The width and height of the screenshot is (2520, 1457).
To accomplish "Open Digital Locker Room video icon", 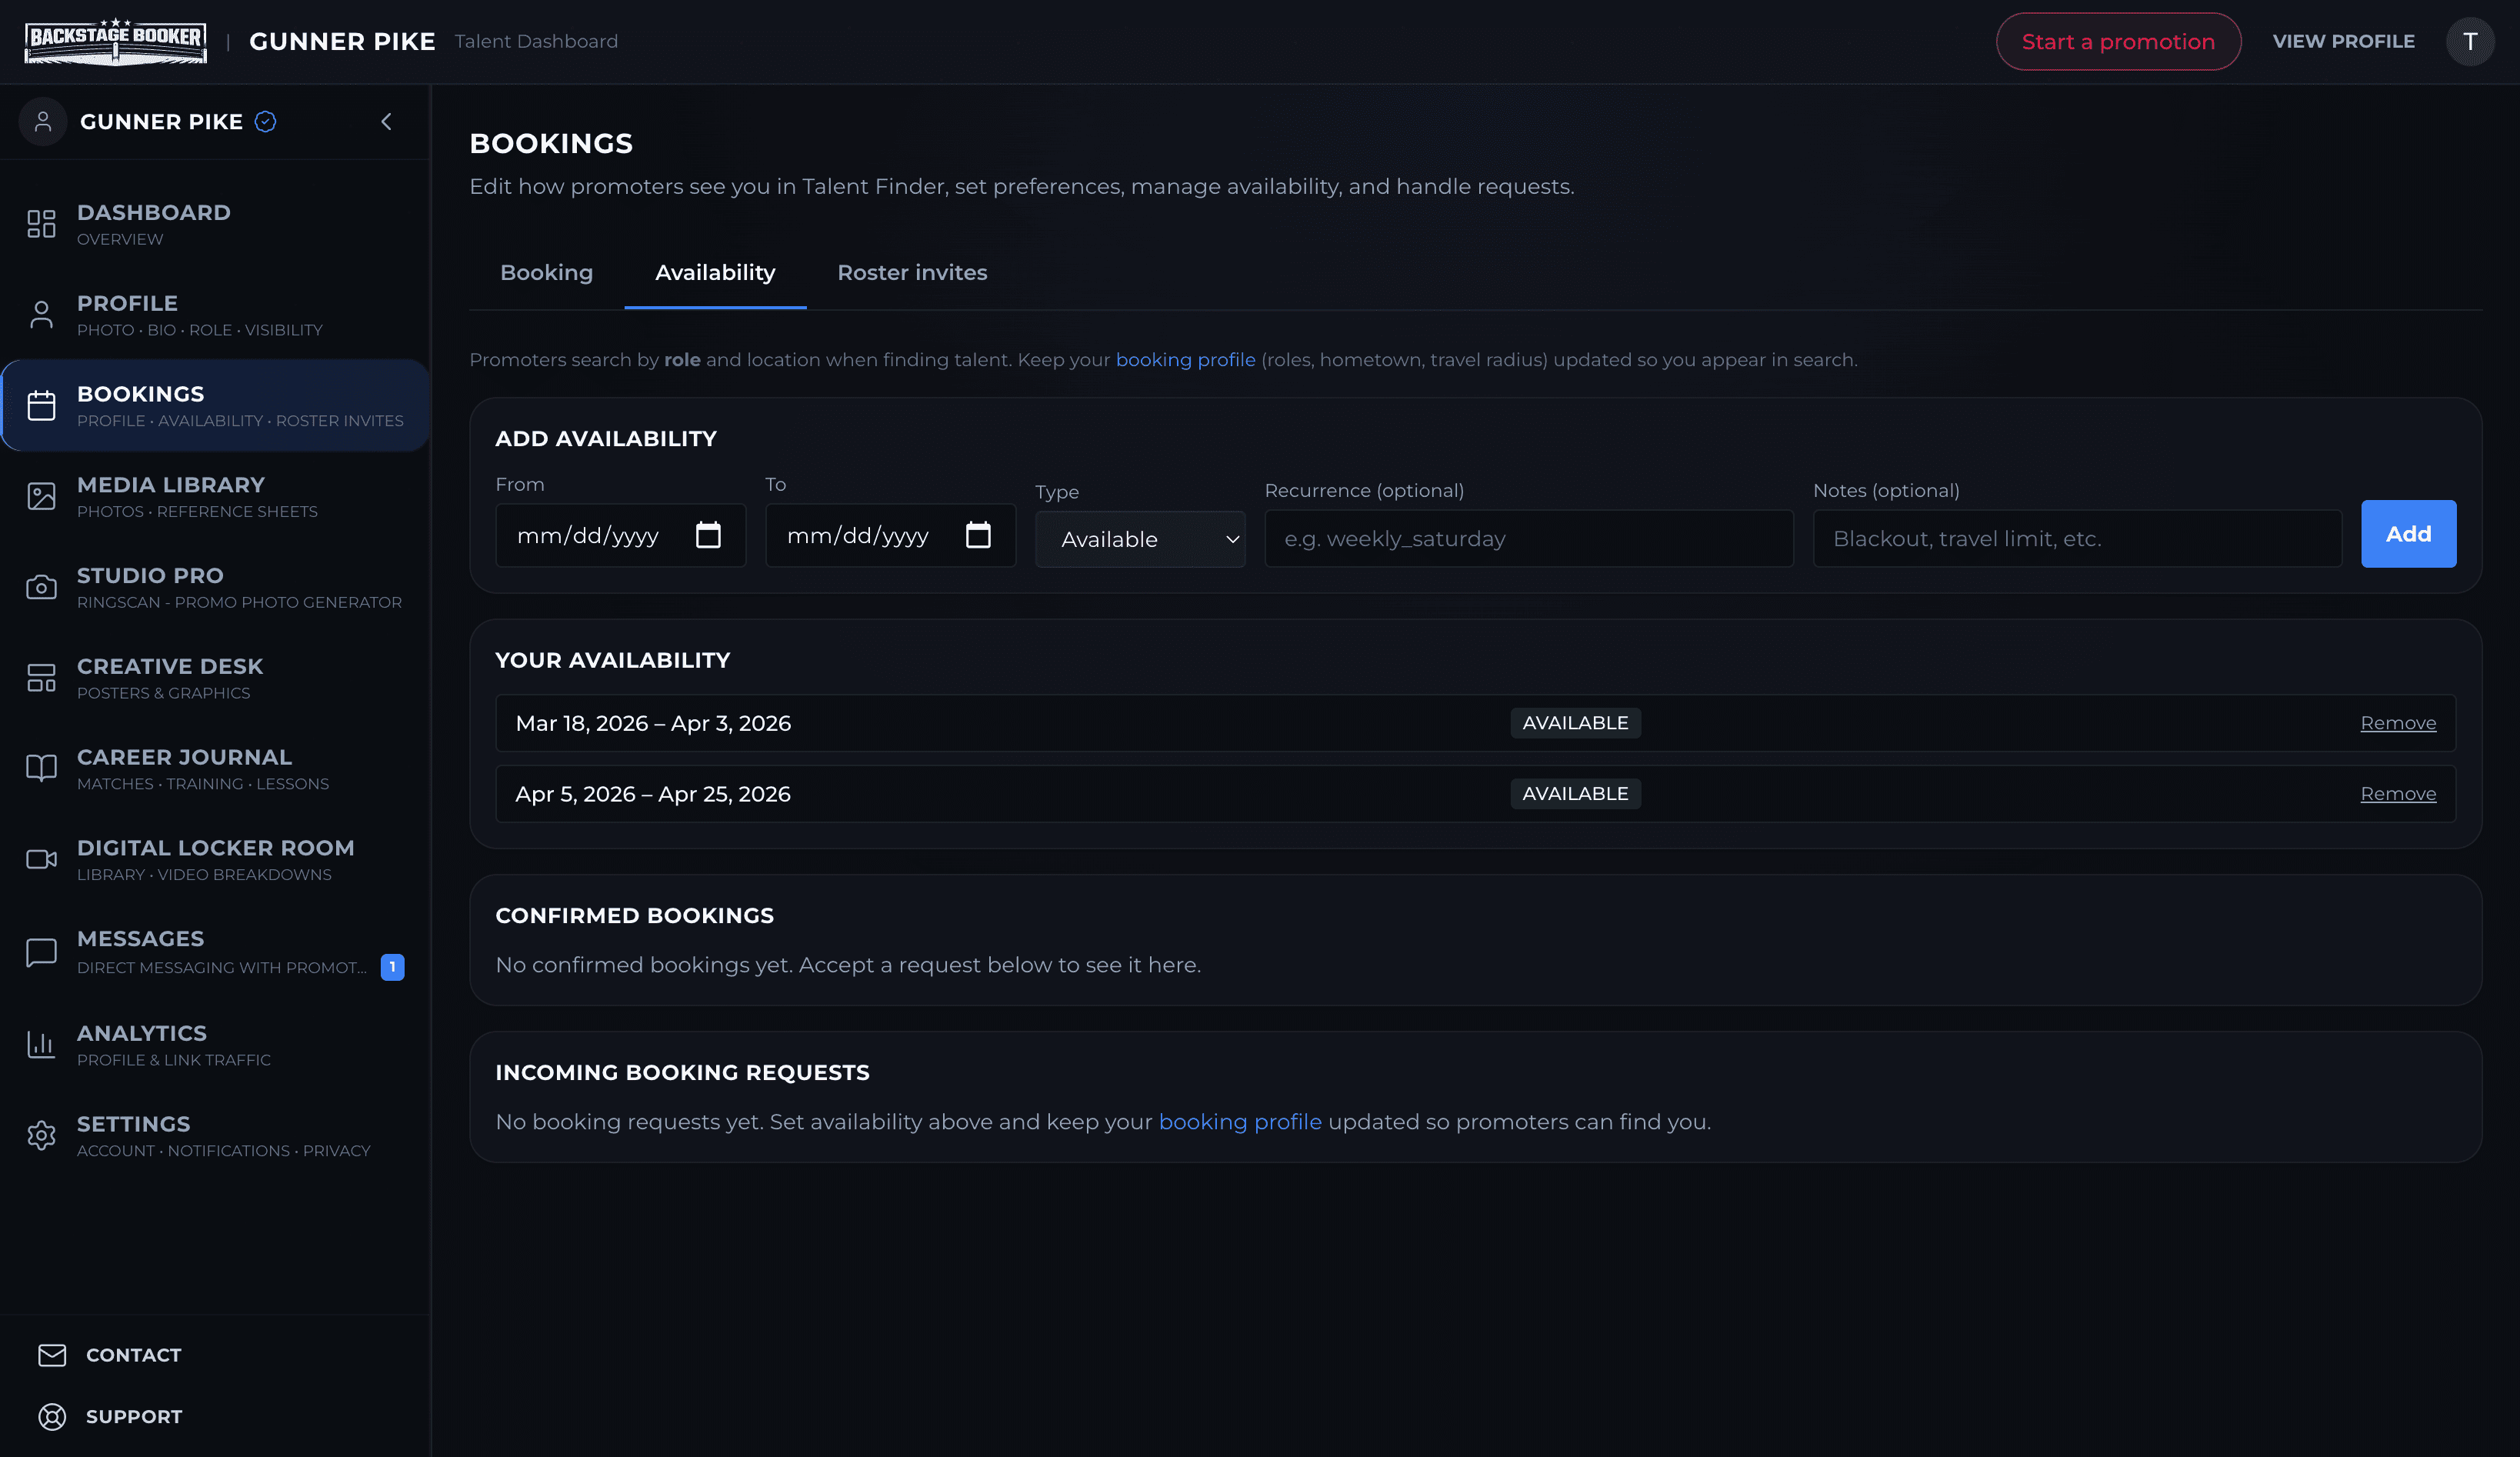I will 41,859.
